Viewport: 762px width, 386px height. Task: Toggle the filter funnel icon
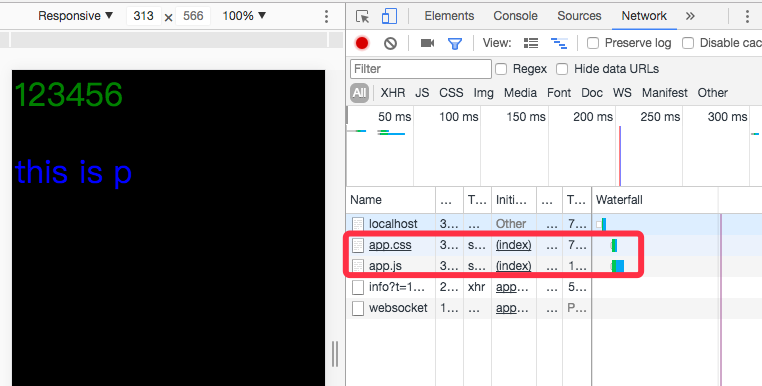point(454,44)
